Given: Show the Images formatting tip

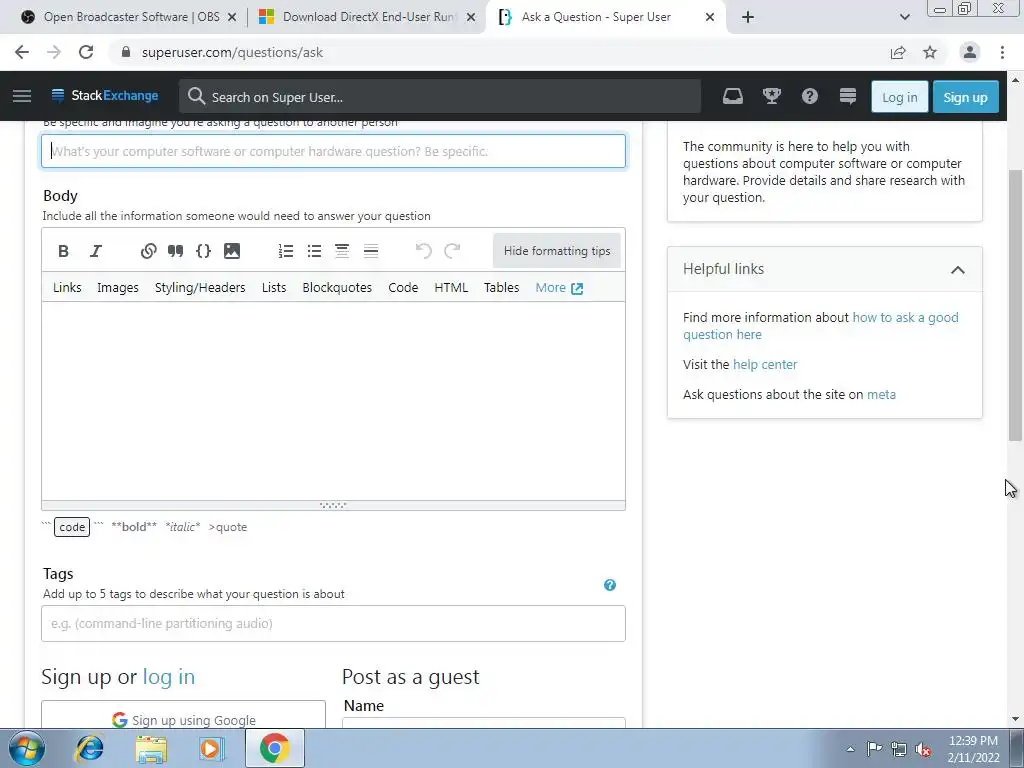Looking at the screenshot, I should 118,287.
